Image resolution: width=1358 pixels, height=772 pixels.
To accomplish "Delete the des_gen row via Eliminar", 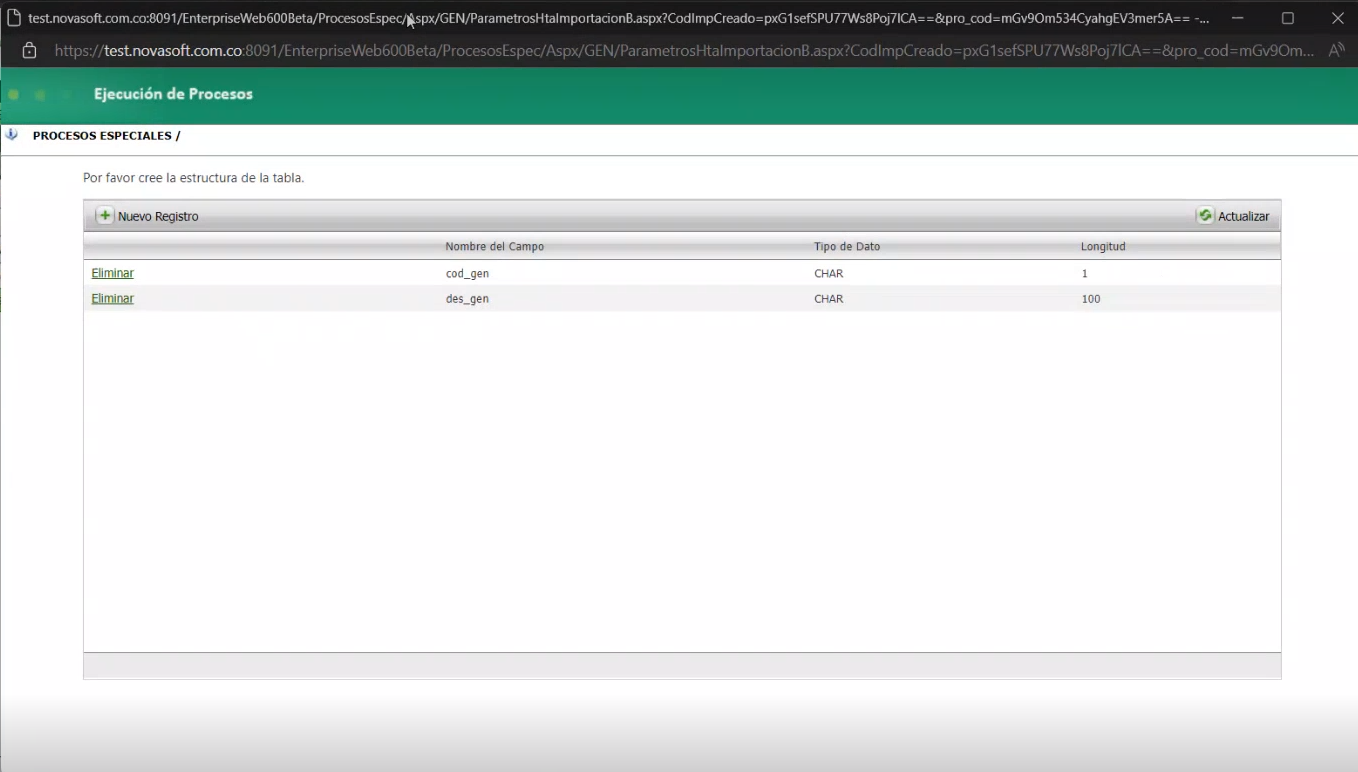I will pos(112,299).
